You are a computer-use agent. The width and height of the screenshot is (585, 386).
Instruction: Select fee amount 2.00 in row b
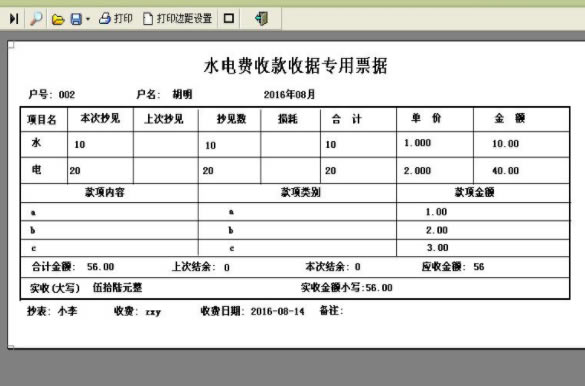tap(437, 230)
